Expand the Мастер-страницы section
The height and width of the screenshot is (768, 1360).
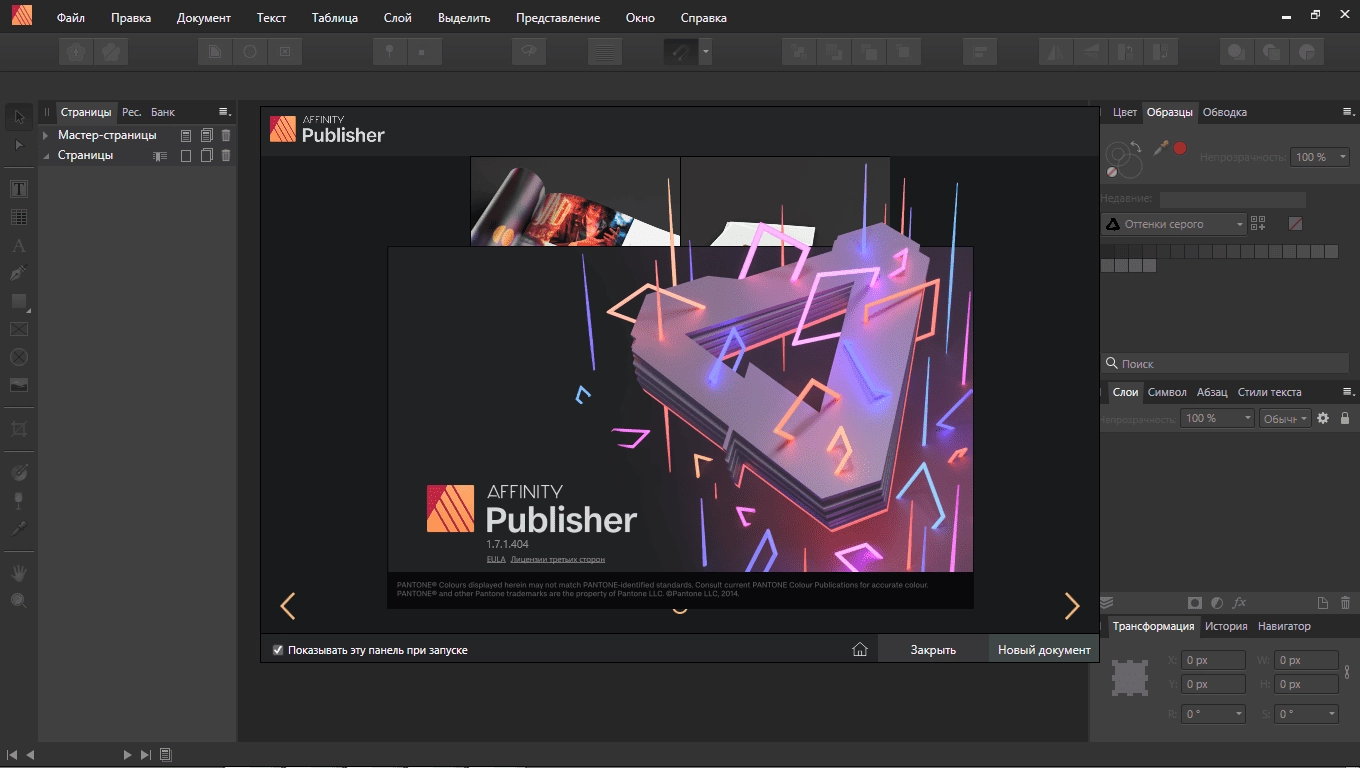(x=46, y=135)
